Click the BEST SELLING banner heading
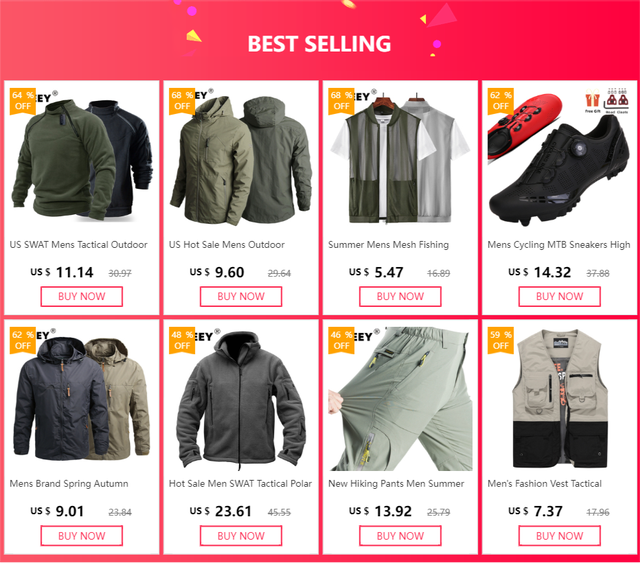Viewport: 640px width, 563px height. click(x=319, y=44)
